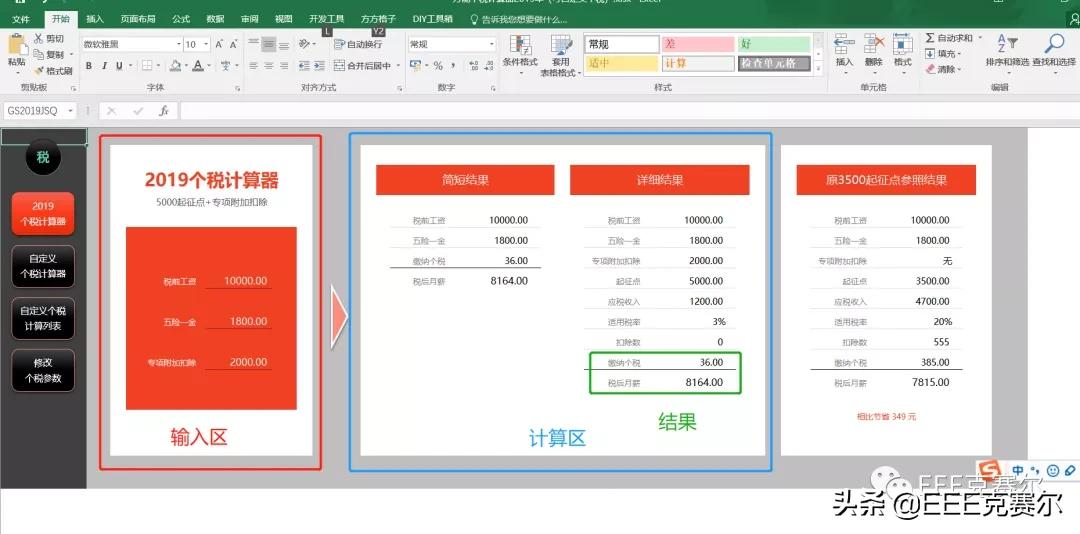Image resolution: width=1080 pixels, height=534 pixels.
Task: Open the font size dropdown showing 10
Action: tap(207, 44)
